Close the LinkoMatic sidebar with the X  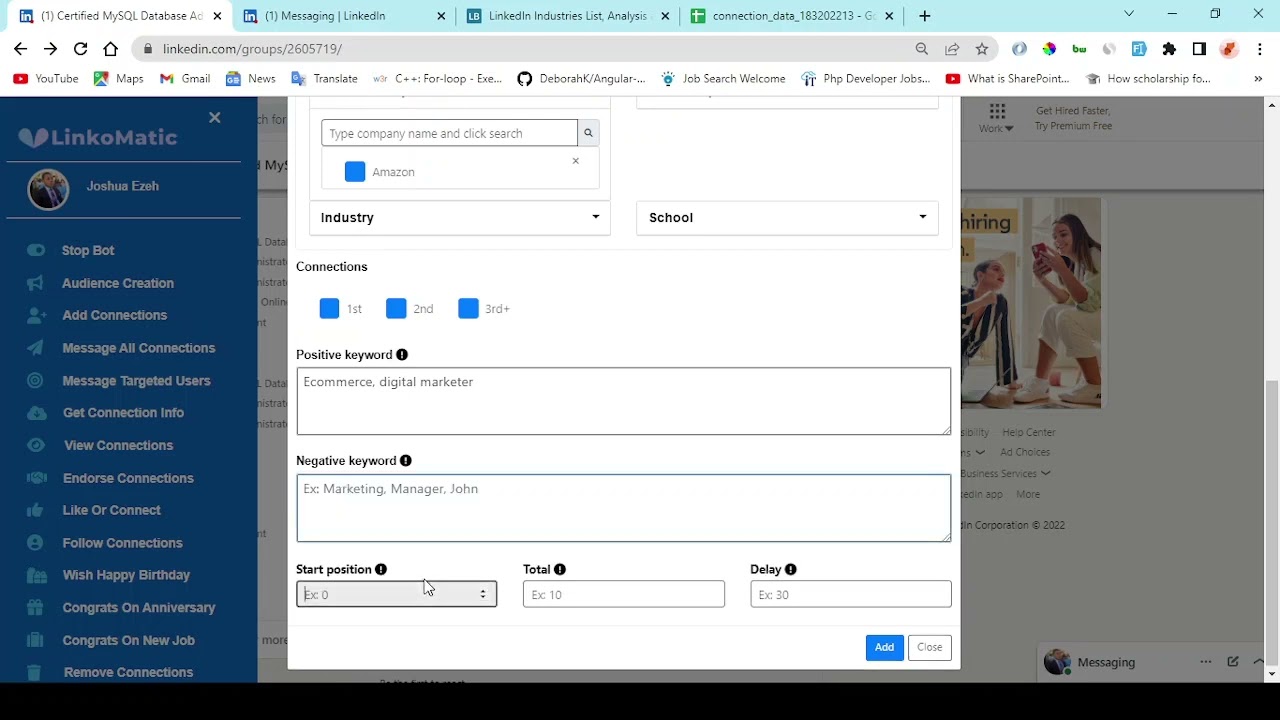tap(214, 117)
